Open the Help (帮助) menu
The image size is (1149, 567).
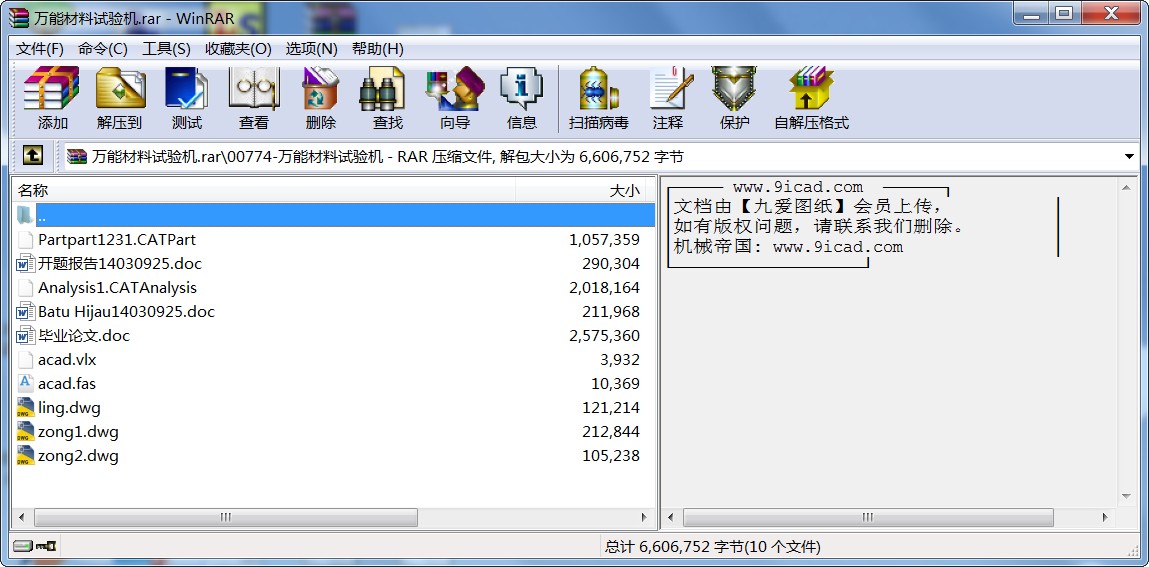click(x=377, y=49)
